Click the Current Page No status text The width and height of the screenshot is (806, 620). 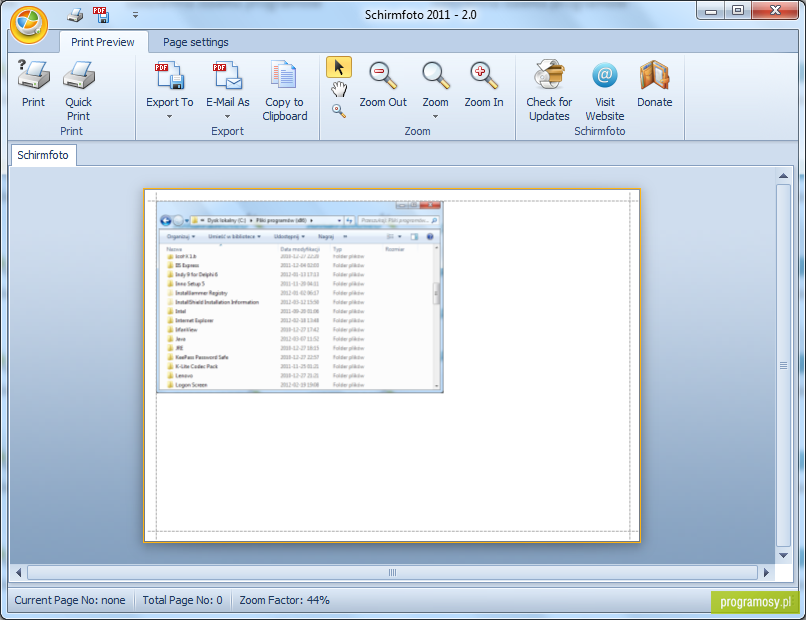point(70,600)
